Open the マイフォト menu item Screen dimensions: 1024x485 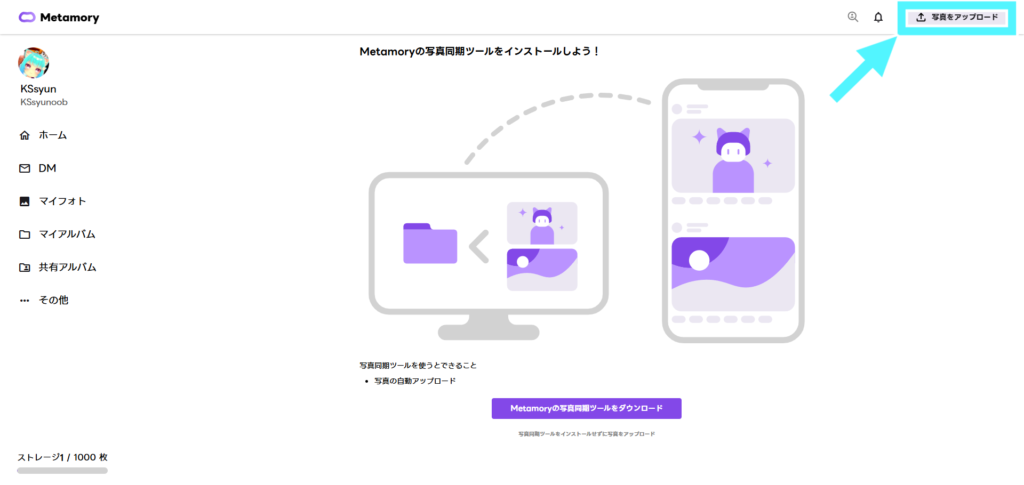[62, 201]
